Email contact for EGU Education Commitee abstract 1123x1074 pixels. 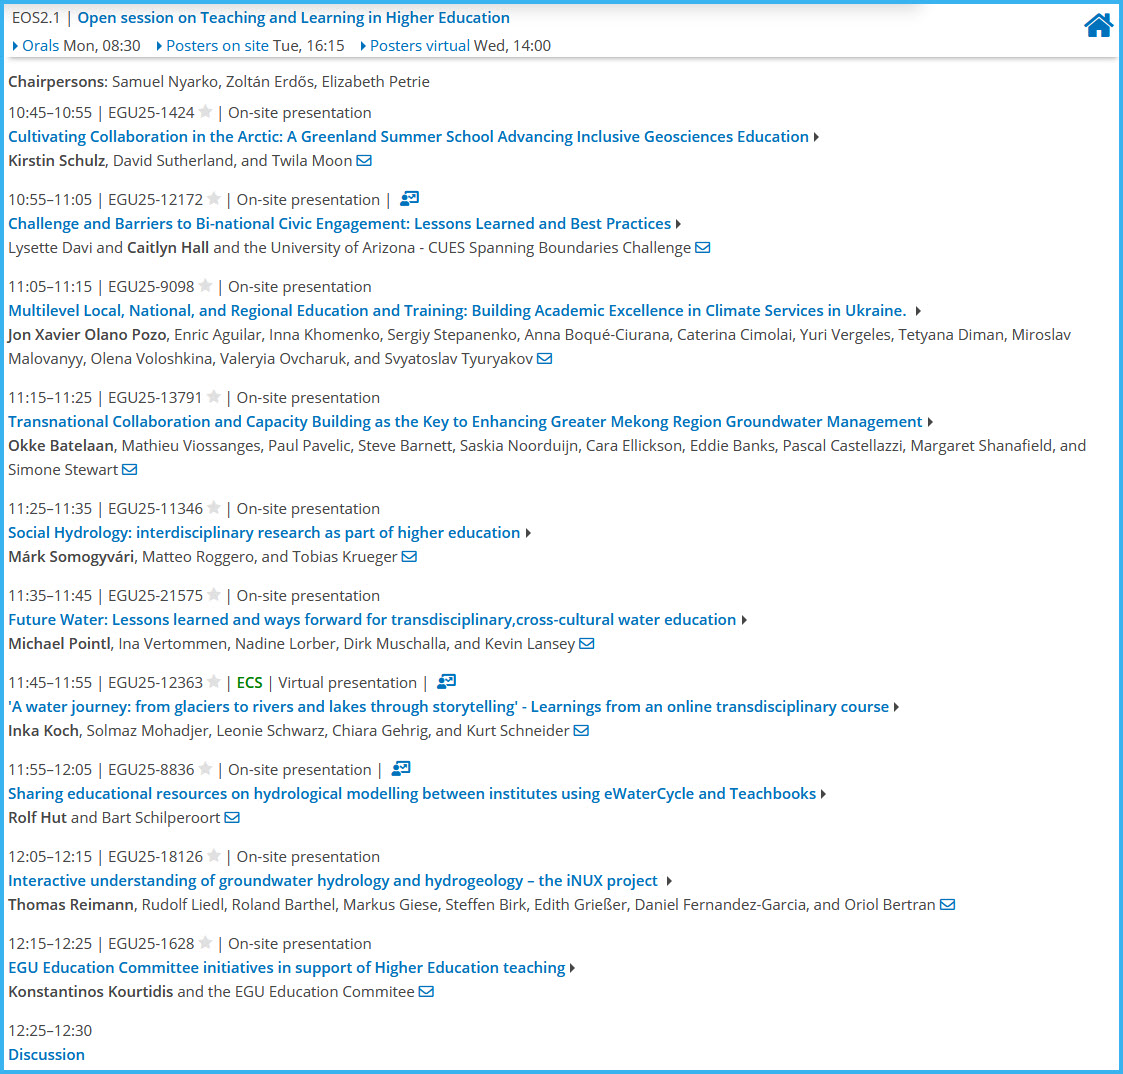tap(426, 992)
